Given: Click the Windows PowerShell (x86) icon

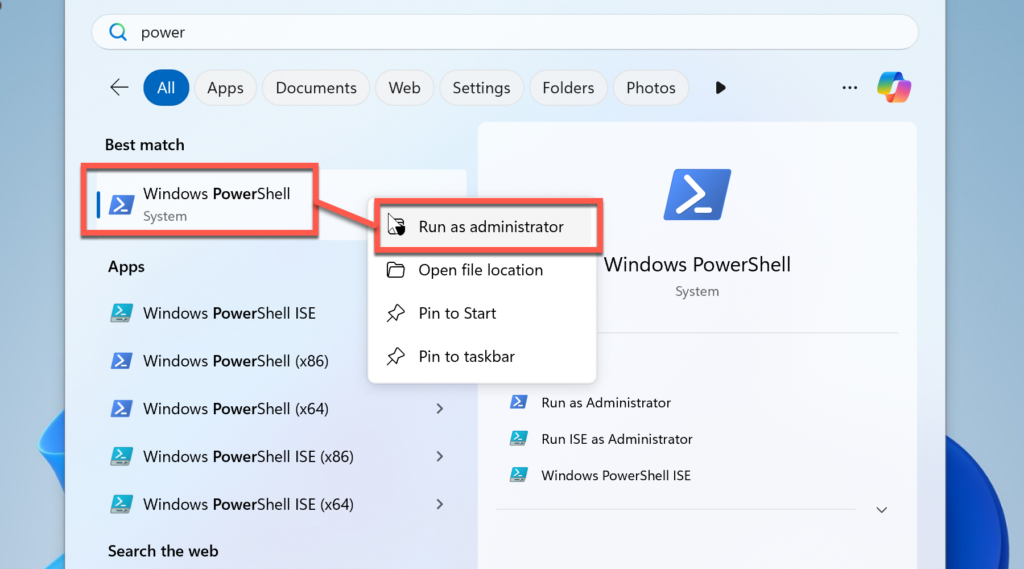Looking at the screenshot, I should [x=122, y=361].
